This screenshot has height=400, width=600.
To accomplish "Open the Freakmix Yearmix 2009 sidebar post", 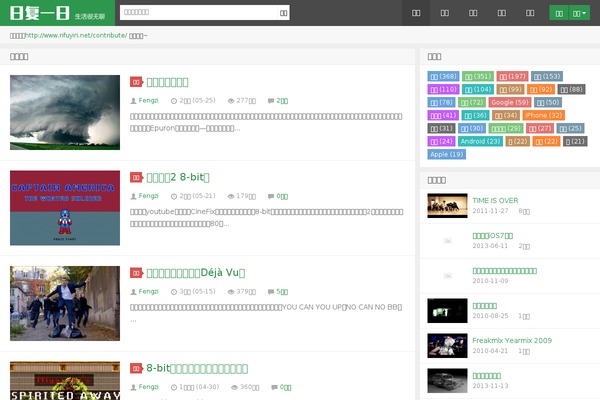I will [512, 340].
